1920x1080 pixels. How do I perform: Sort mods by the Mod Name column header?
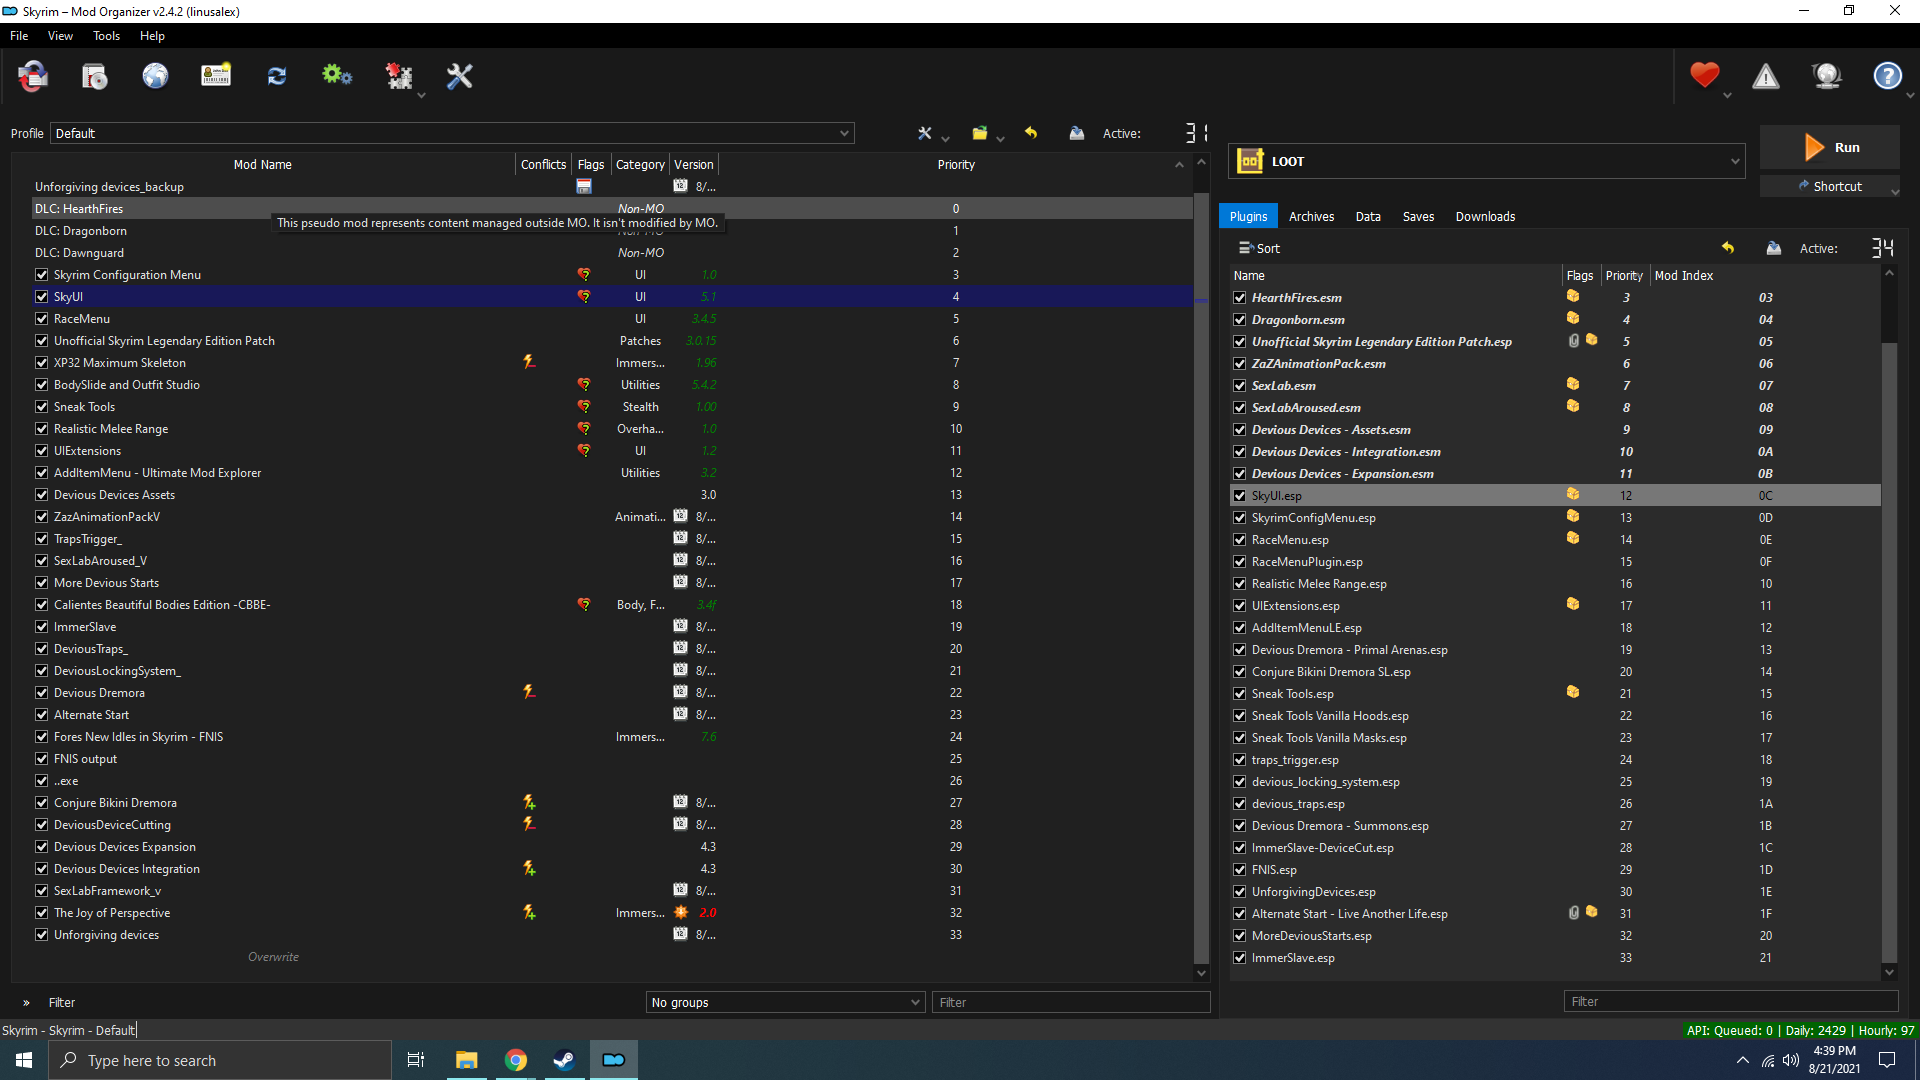(263, 164)
